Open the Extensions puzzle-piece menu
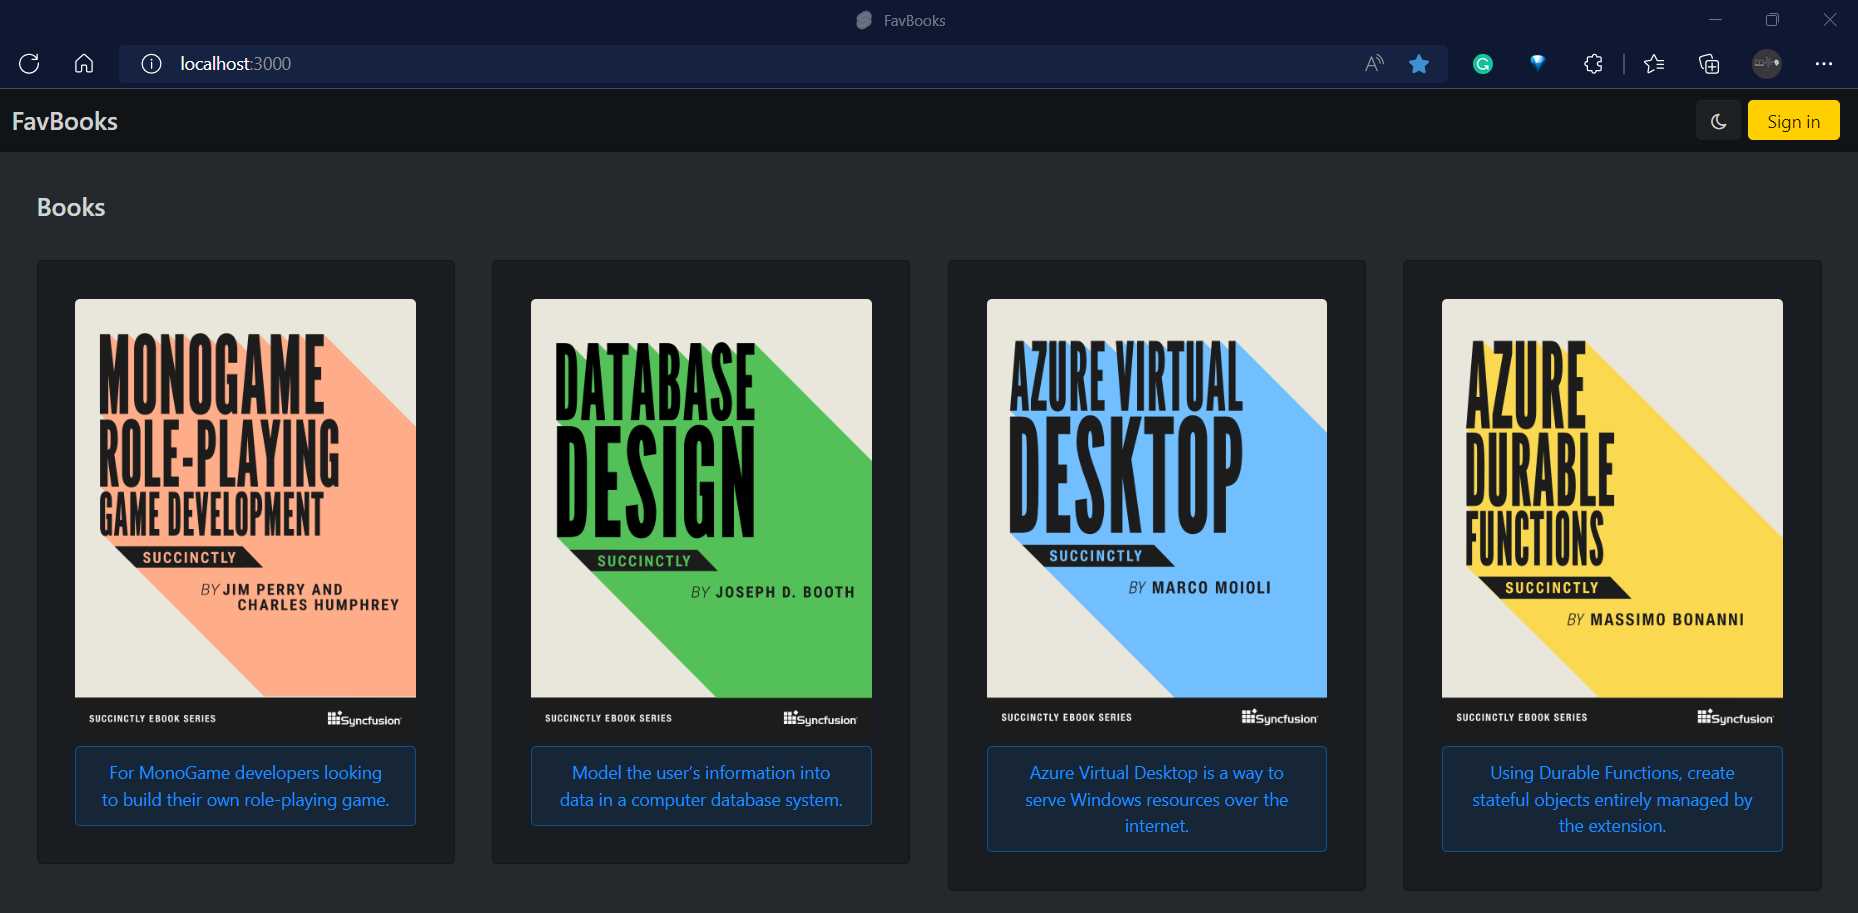The height and width of the screenshot is (913, 1858). 1592,63
